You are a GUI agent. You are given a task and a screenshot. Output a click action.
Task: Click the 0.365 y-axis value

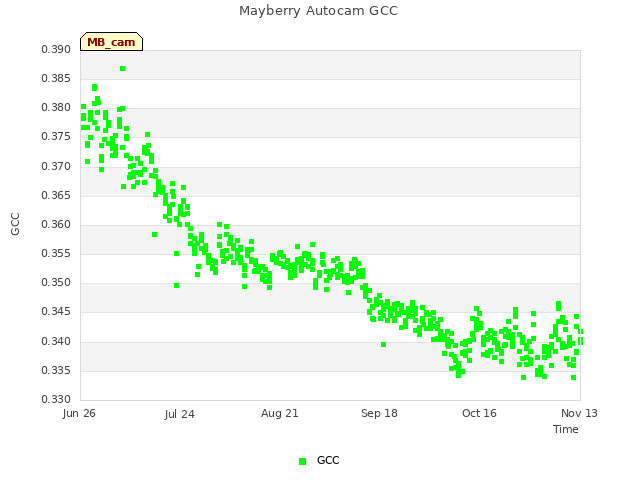(x=56, y=196)
